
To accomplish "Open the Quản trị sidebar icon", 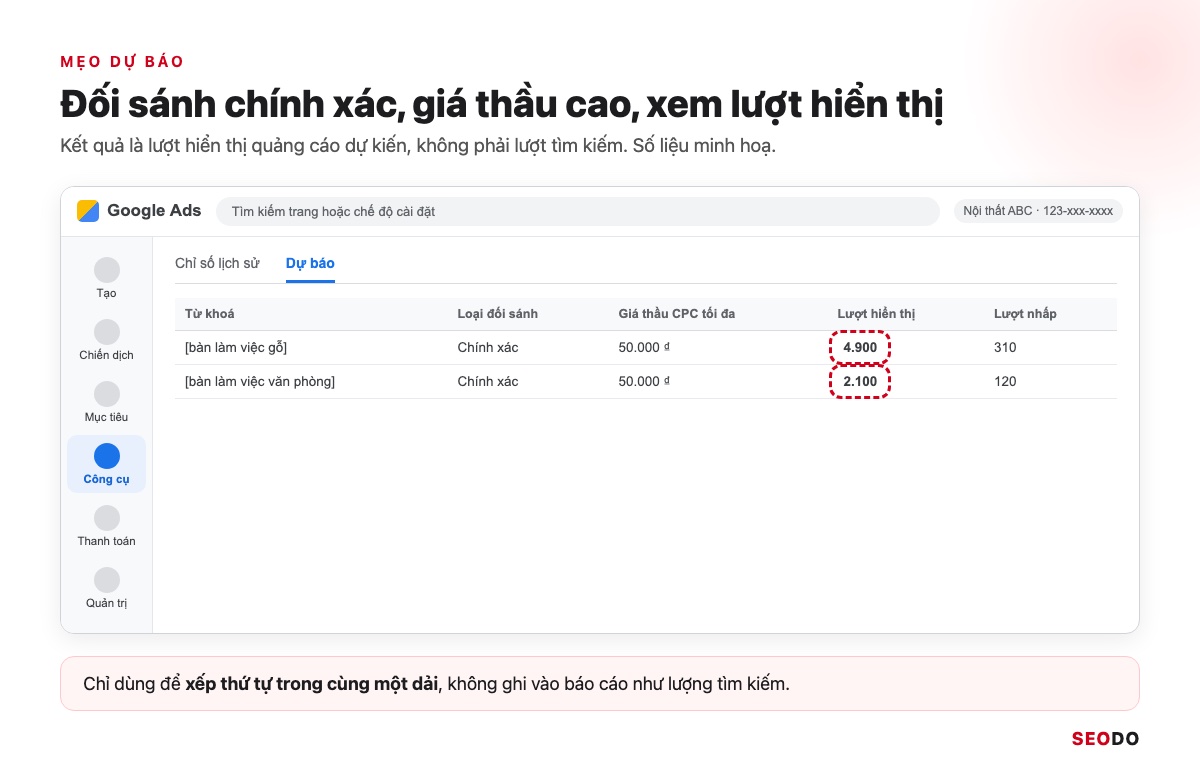I will [x=107, y=580].
